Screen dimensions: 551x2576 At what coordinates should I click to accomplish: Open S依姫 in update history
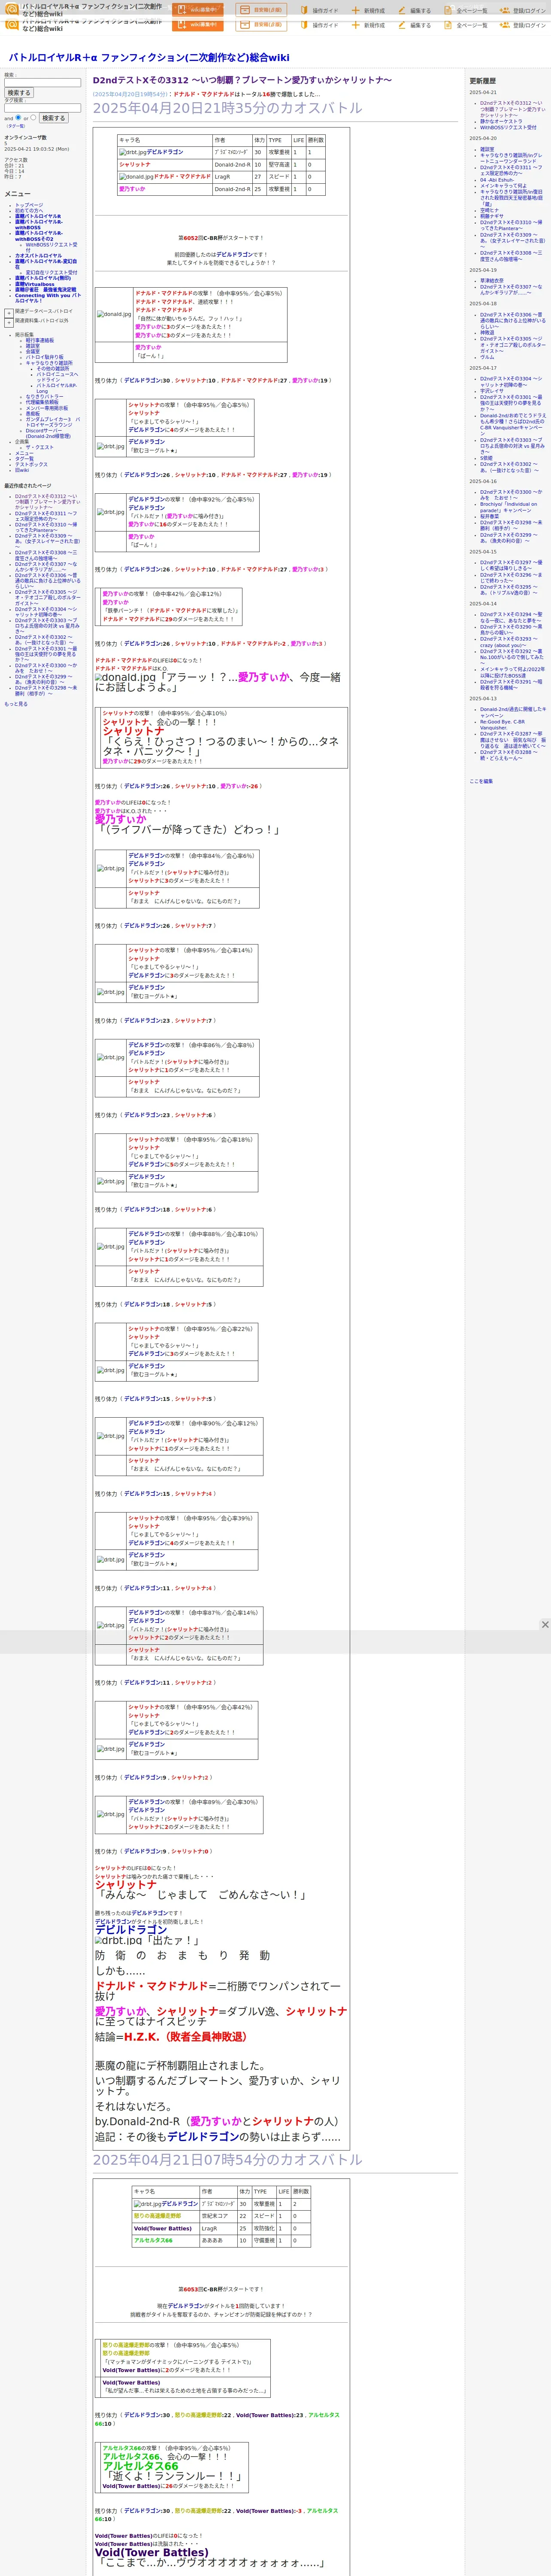pos(486,458)
